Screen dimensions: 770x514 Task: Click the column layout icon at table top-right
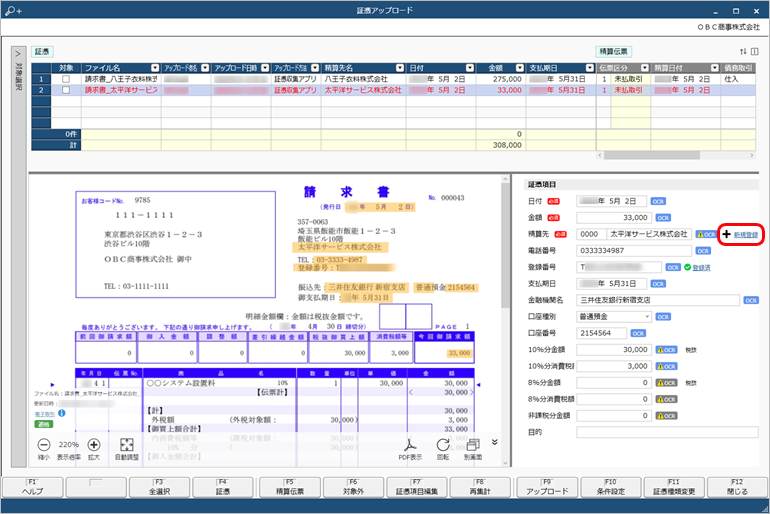point(755,52)
